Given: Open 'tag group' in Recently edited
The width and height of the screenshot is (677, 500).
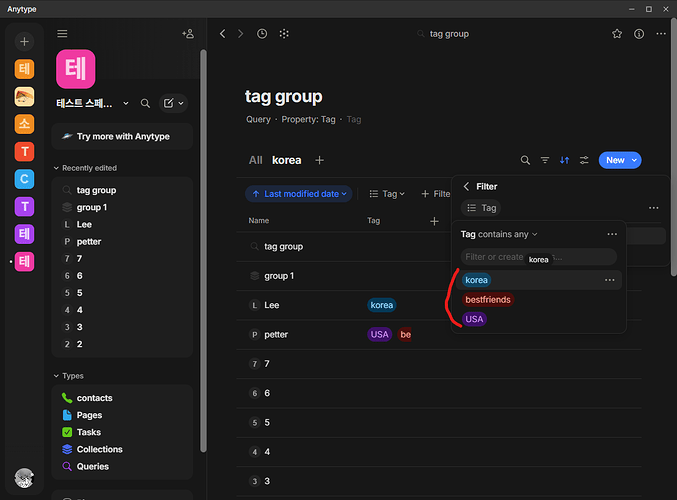Looking at the screenshot, I should 96,190.
